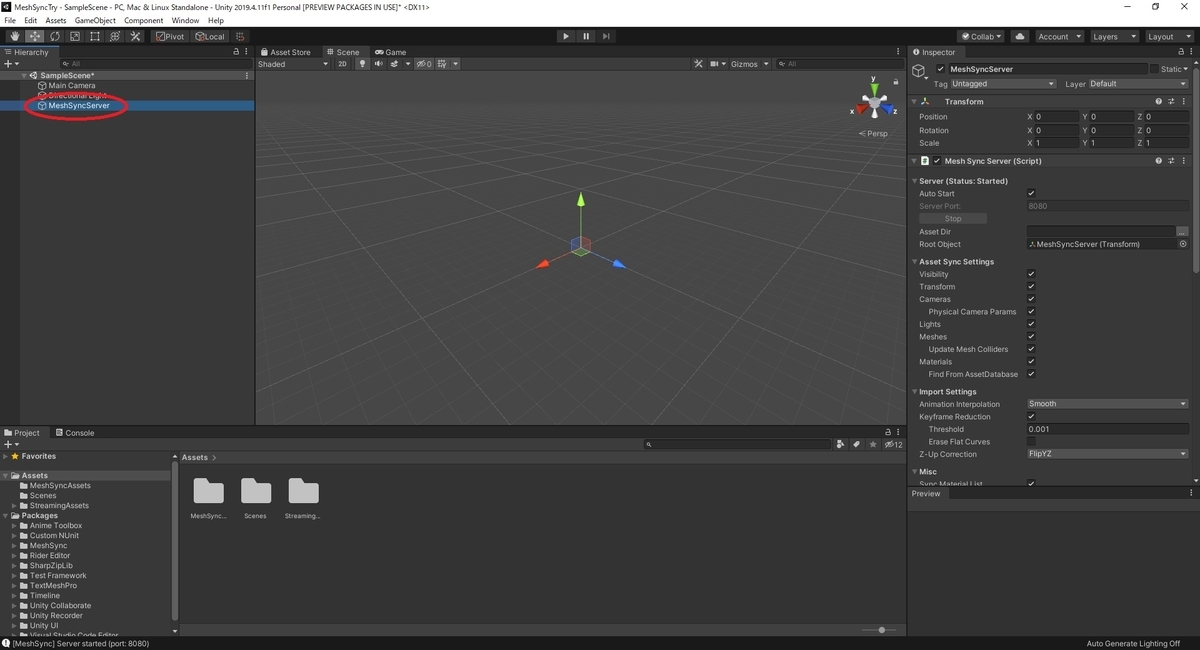Click the Stop button in Mesh Sync Server
The image size is (1200, 650).
[x=952, y=218]
